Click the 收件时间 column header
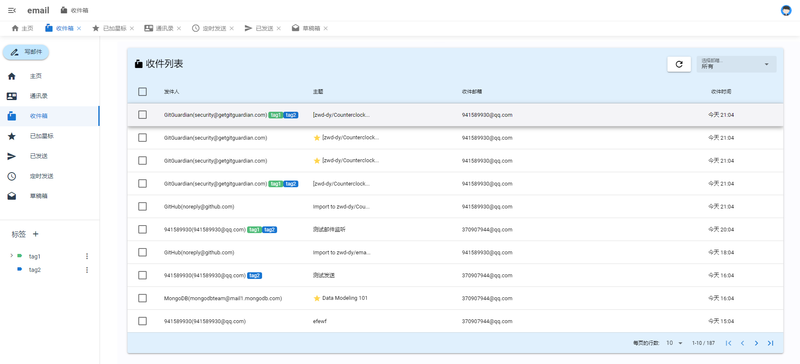Viewport: 800px width, 364px height. (x=721, y=92)
